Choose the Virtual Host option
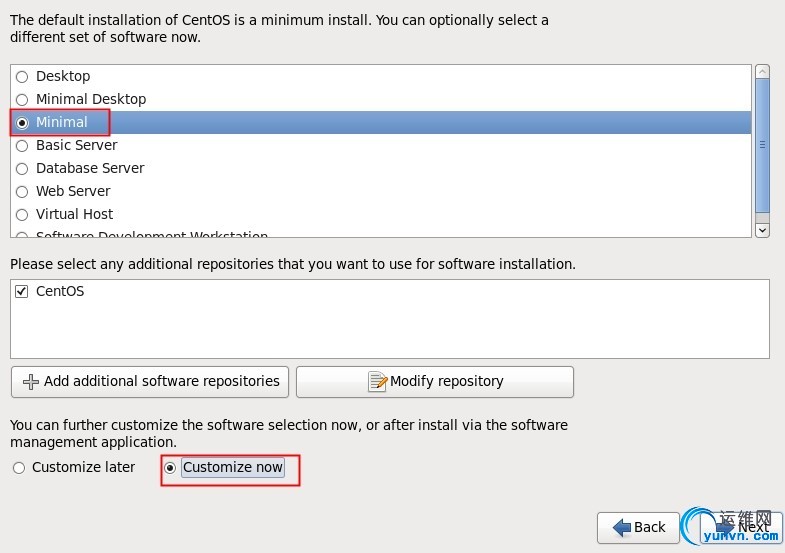The height and width of the screenshot is (553, 785). click(x=22, y=215)
